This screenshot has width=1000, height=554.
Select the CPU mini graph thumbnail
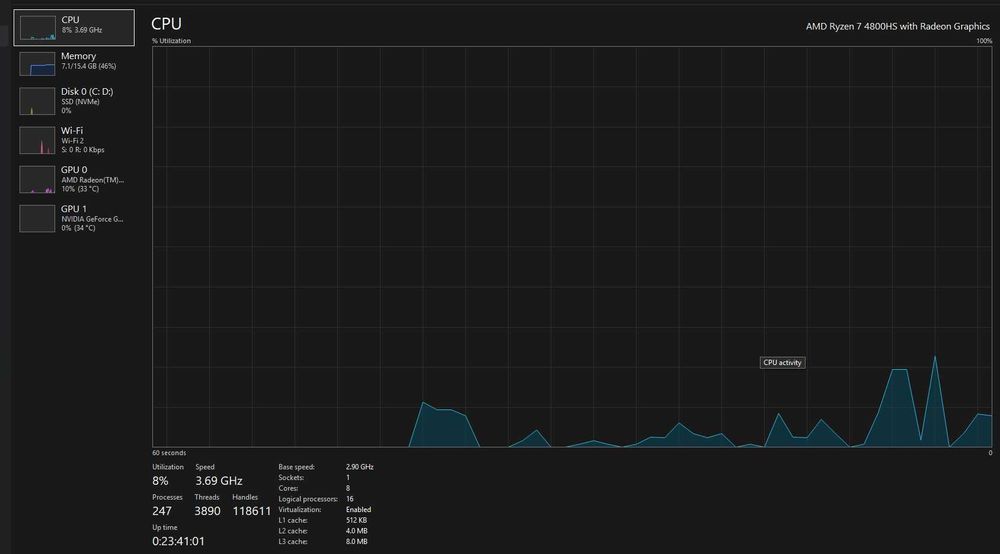37,27
